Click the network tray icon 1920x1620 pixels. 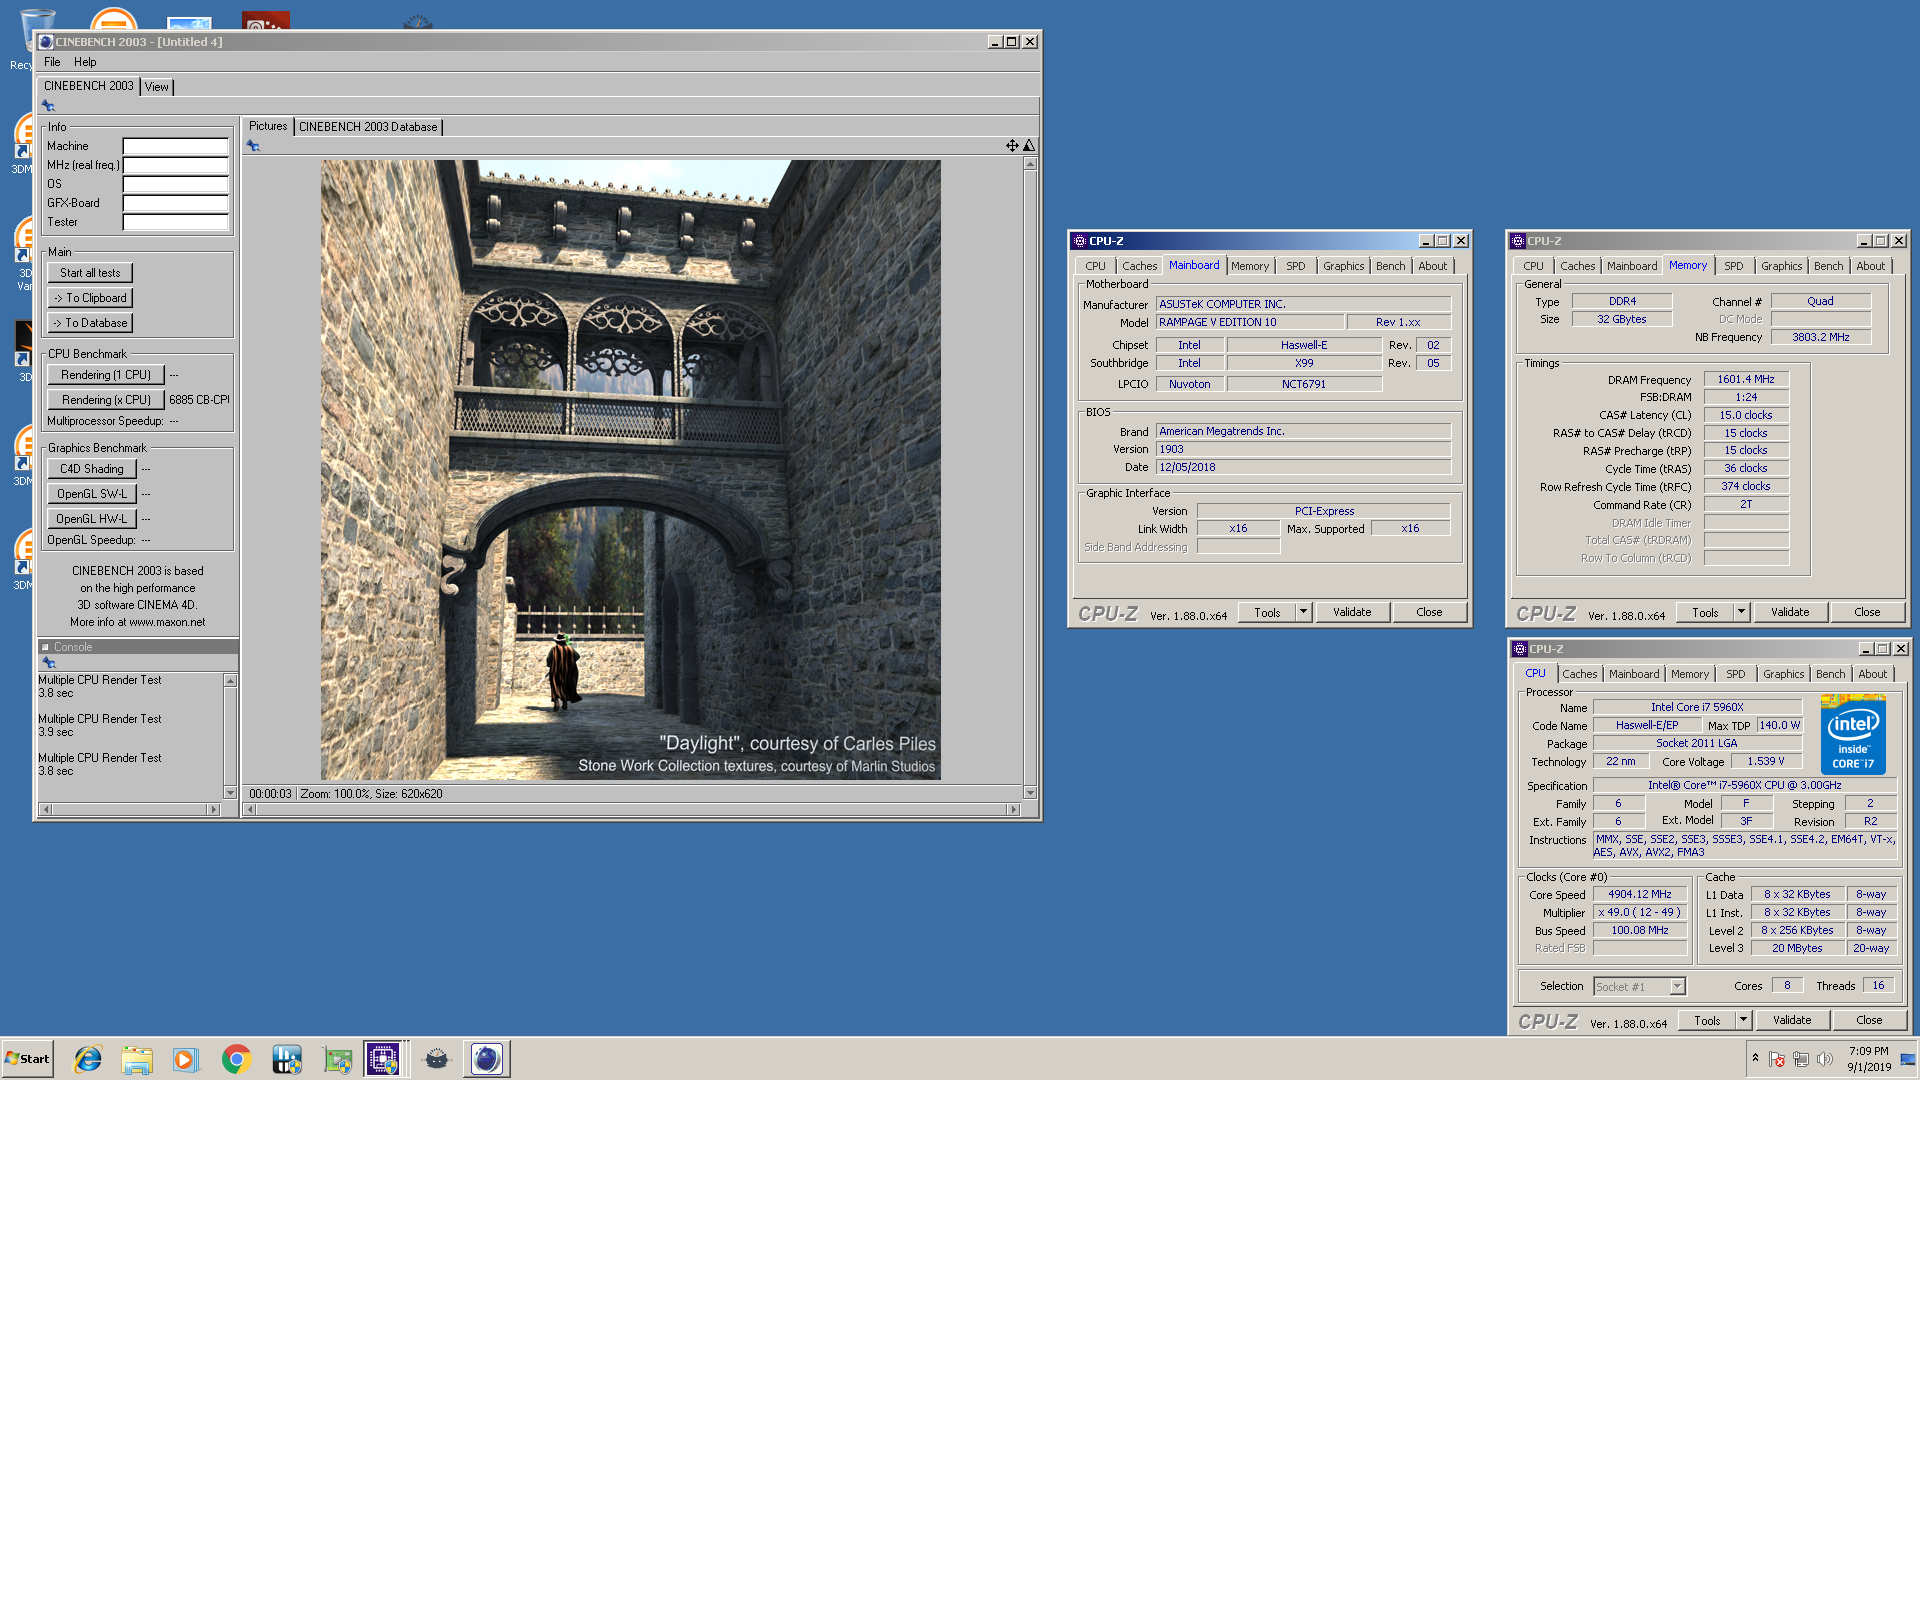1801,1059
